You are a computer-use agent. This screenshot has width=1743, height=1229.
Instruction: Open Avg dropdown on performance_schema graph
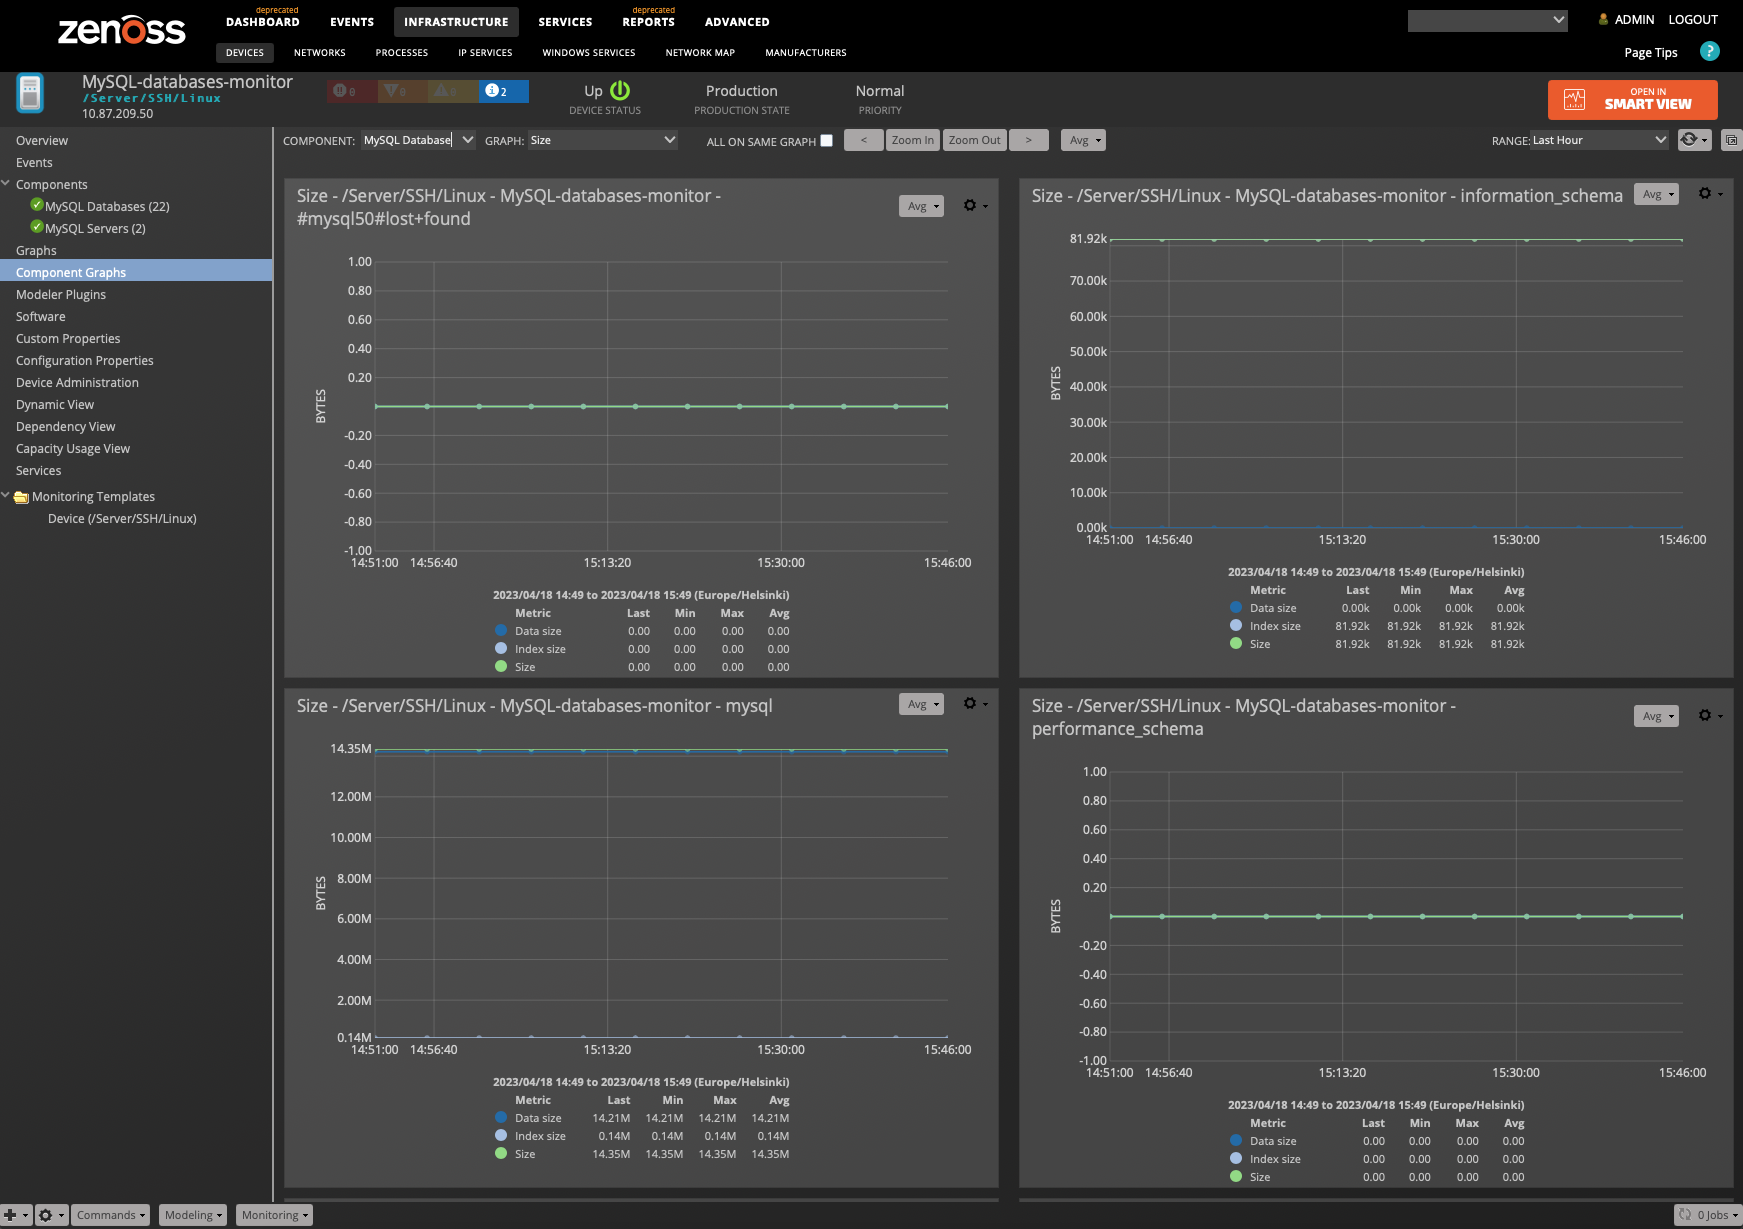[x=1656, y=716]
